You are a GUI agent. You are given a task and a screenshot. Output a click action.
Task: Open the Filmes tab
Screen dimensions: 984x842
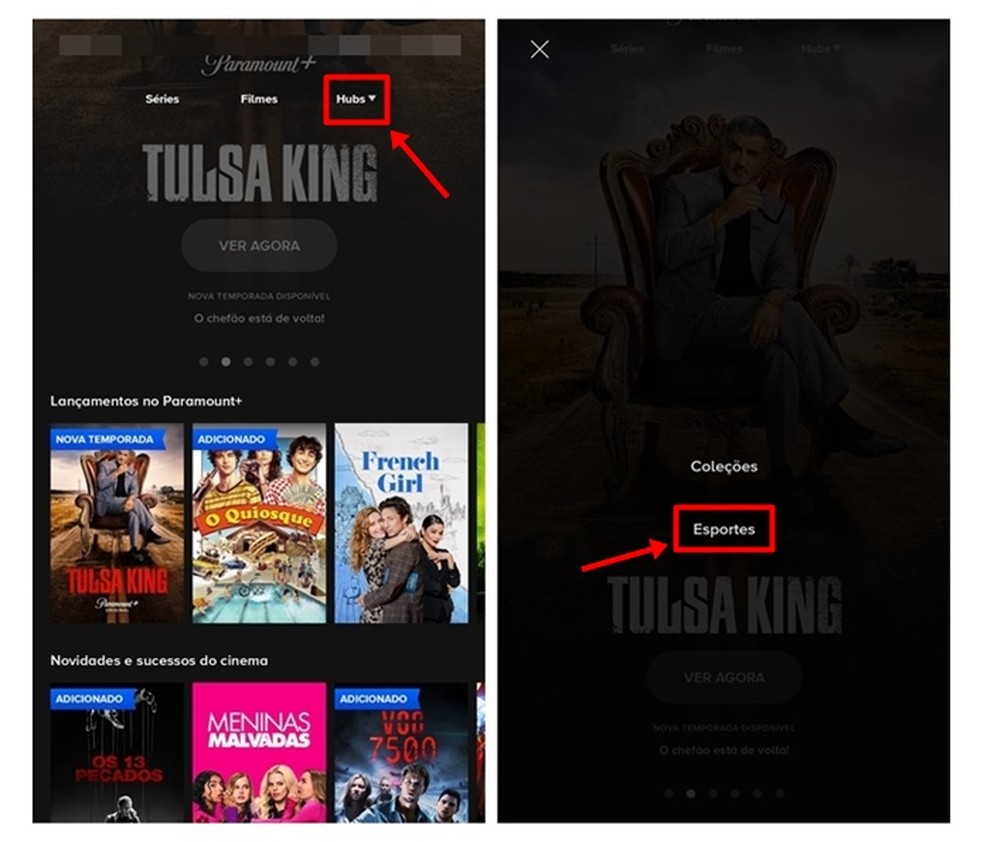(x=259, y=99)
